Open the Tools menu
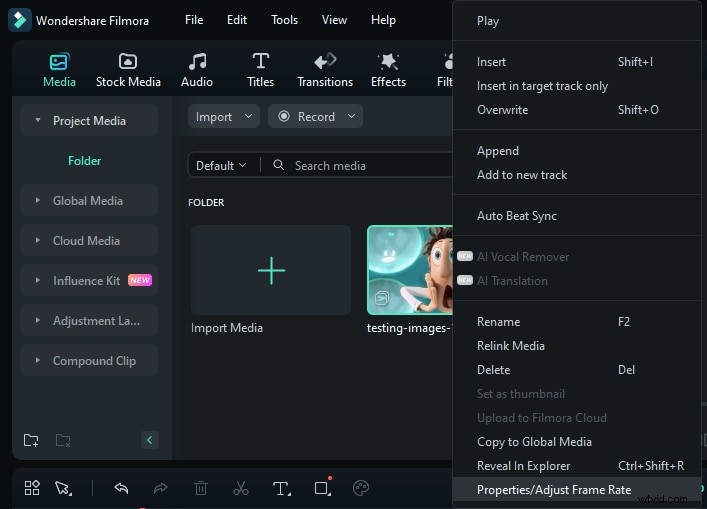This screenshot has height=509, width=707. click(284, 20)
